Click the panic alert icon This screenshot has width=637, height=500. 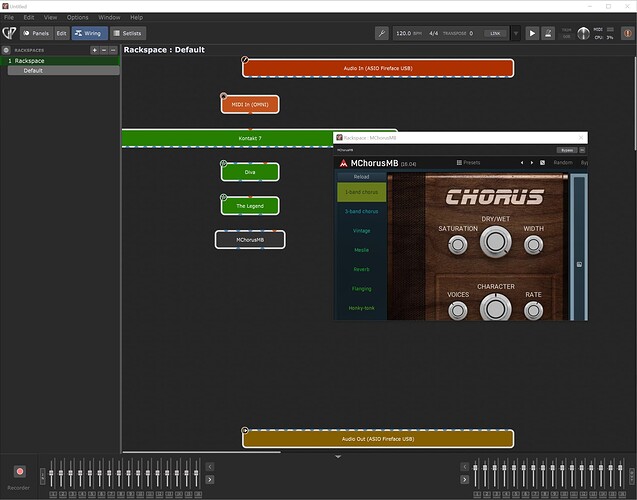(x=627, y=33)
